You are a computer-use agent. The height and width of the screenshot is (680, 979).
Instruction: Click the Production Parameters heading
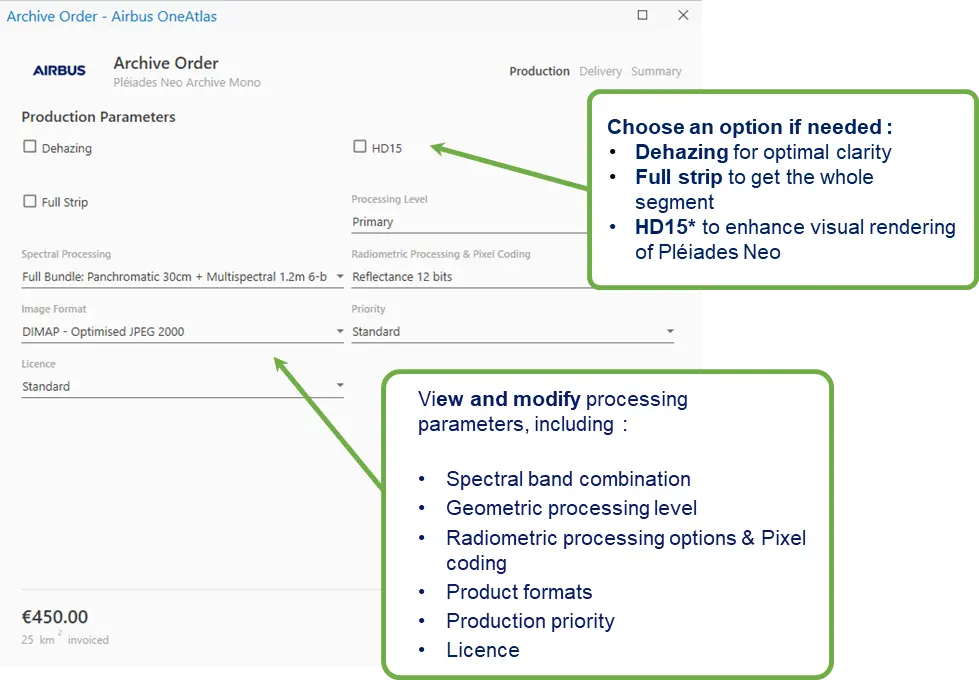point(99,117)
